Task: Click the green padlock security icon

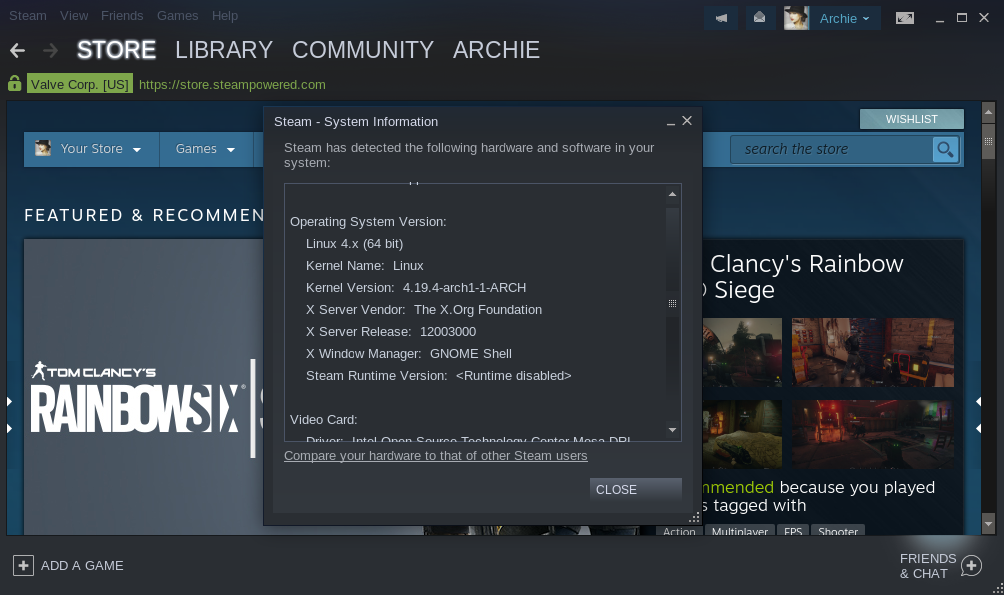Action: coord(15,83)
